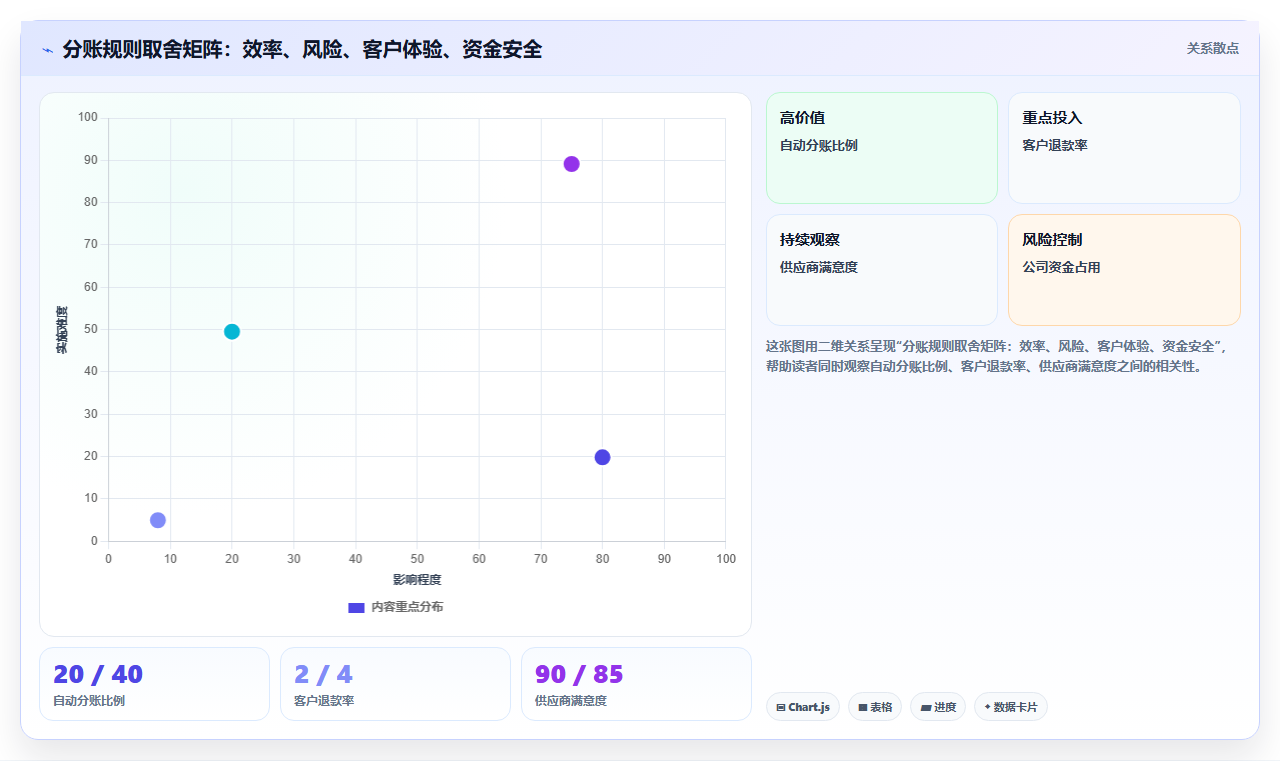
Task: Click the 关系散点 label in the header
Action: 1212,48
